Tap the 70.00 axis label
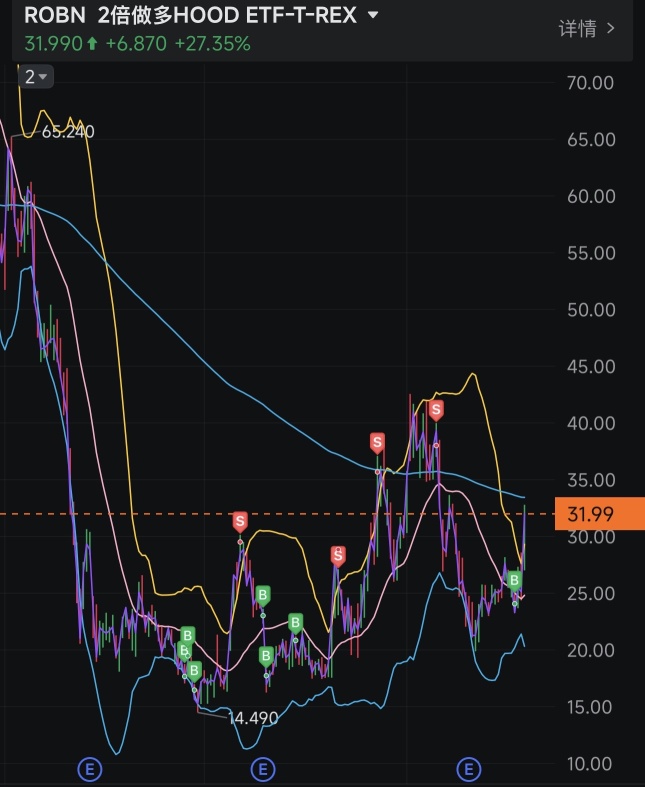This screenshot has height=787, width=645. pyautogui.click(x=590, y=83)
